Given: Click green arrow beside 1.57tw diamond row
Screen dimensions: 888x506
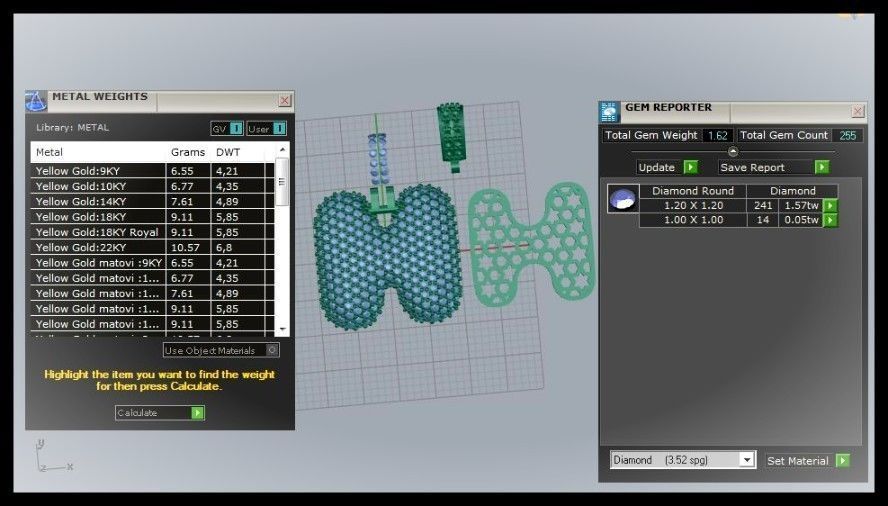Looking at the screenshot, I should tap(830, 206).
